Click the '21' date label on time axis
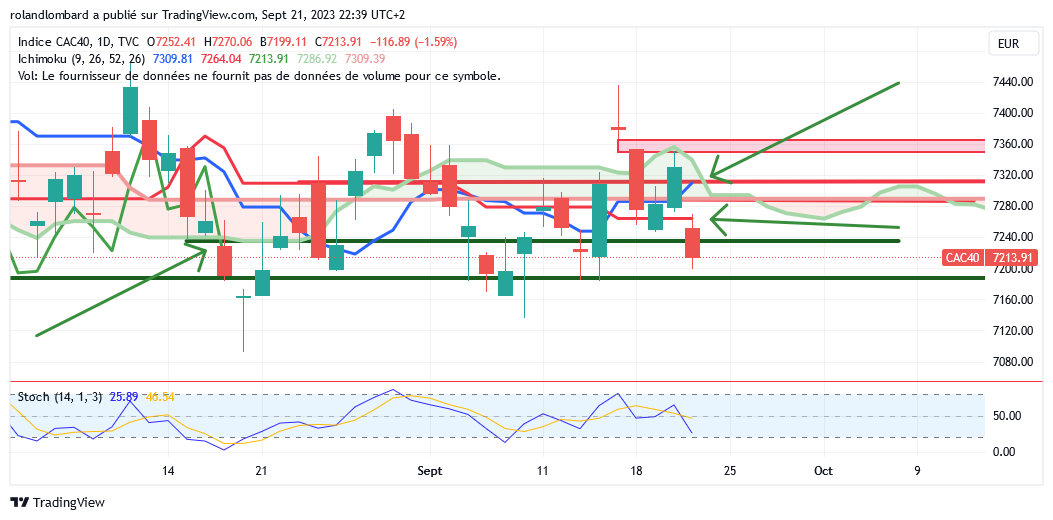This screenshot has width=1053, height=520. click(262, 471)
